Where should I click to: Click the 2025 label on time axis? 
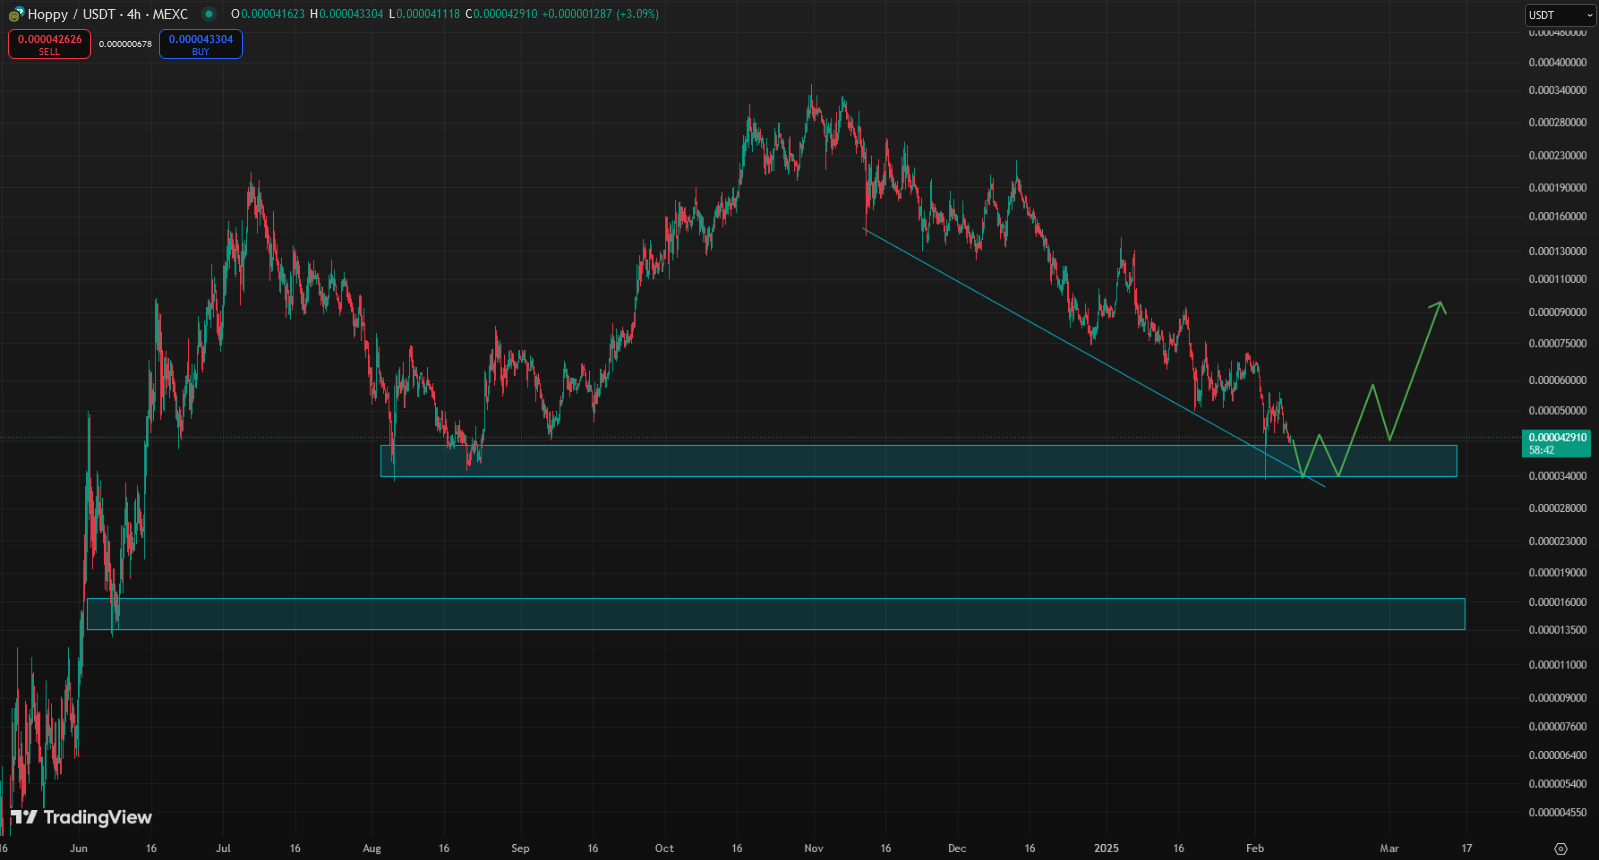pyautogui.click(x=1106, y=848)
